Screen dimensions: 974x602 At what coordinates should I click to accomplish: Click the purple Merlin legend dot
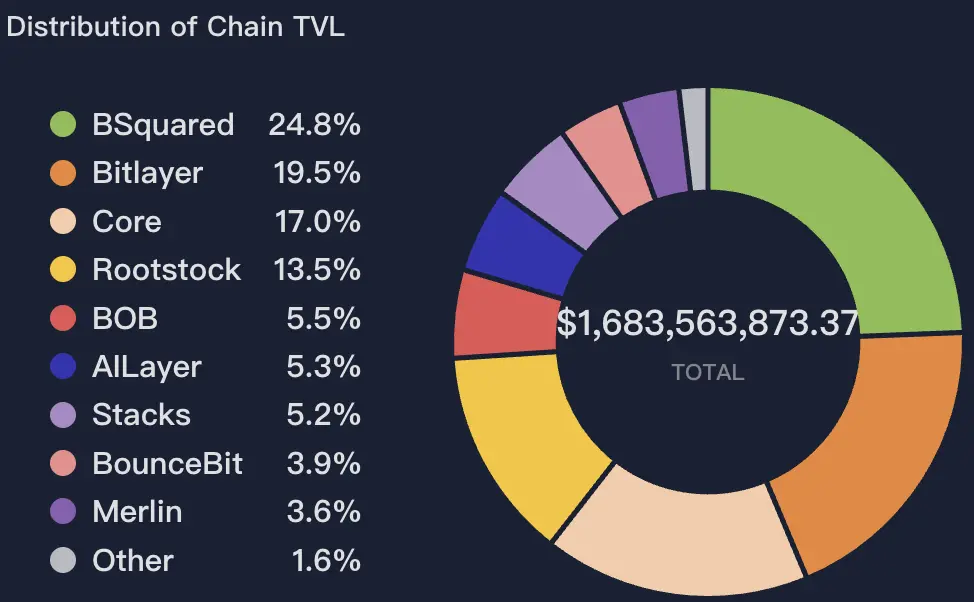click(x=63, y=512)
